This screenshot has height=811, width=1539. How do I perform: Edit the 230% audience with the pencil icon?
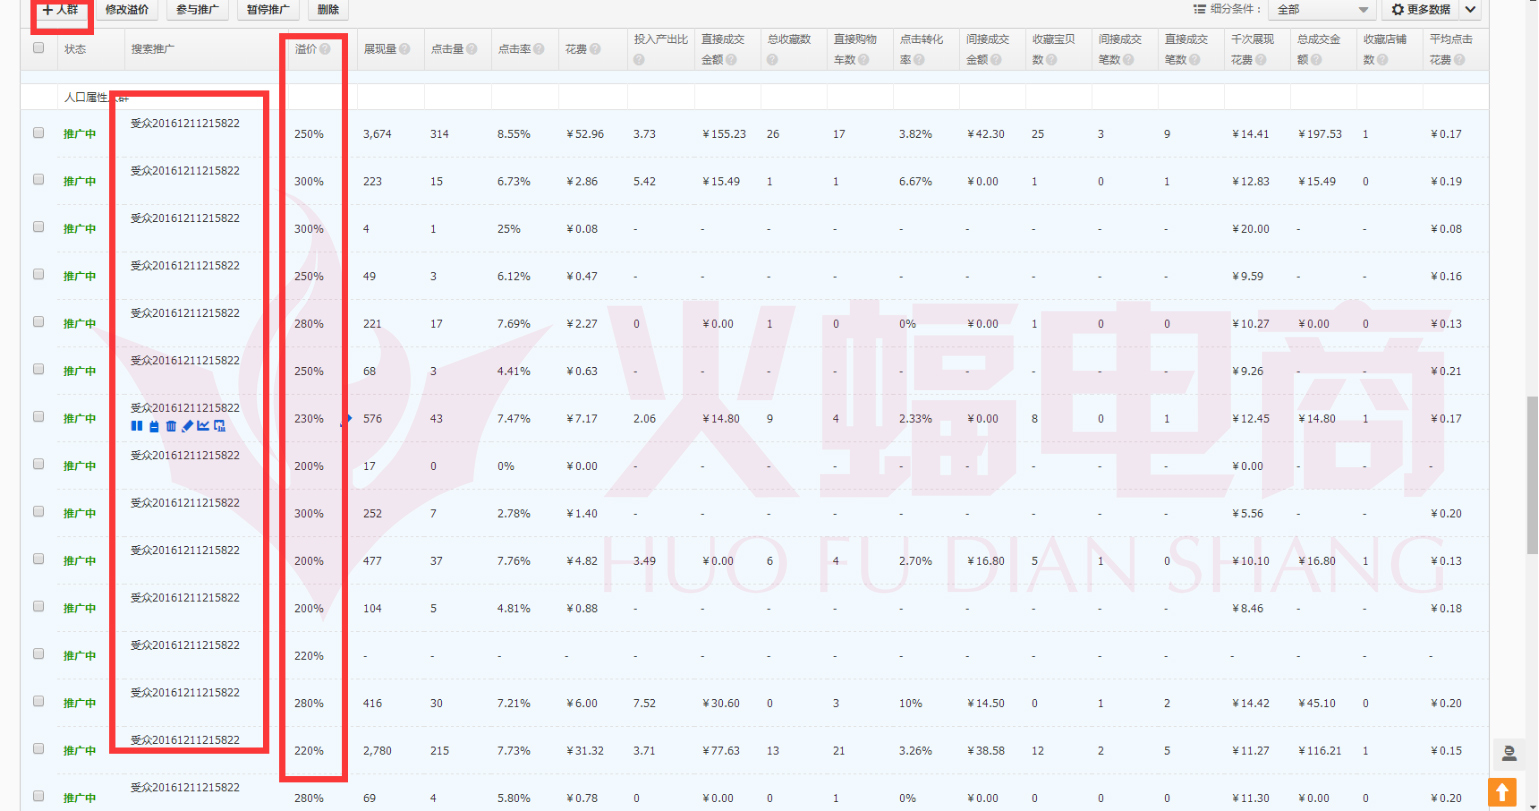[187, 426]
